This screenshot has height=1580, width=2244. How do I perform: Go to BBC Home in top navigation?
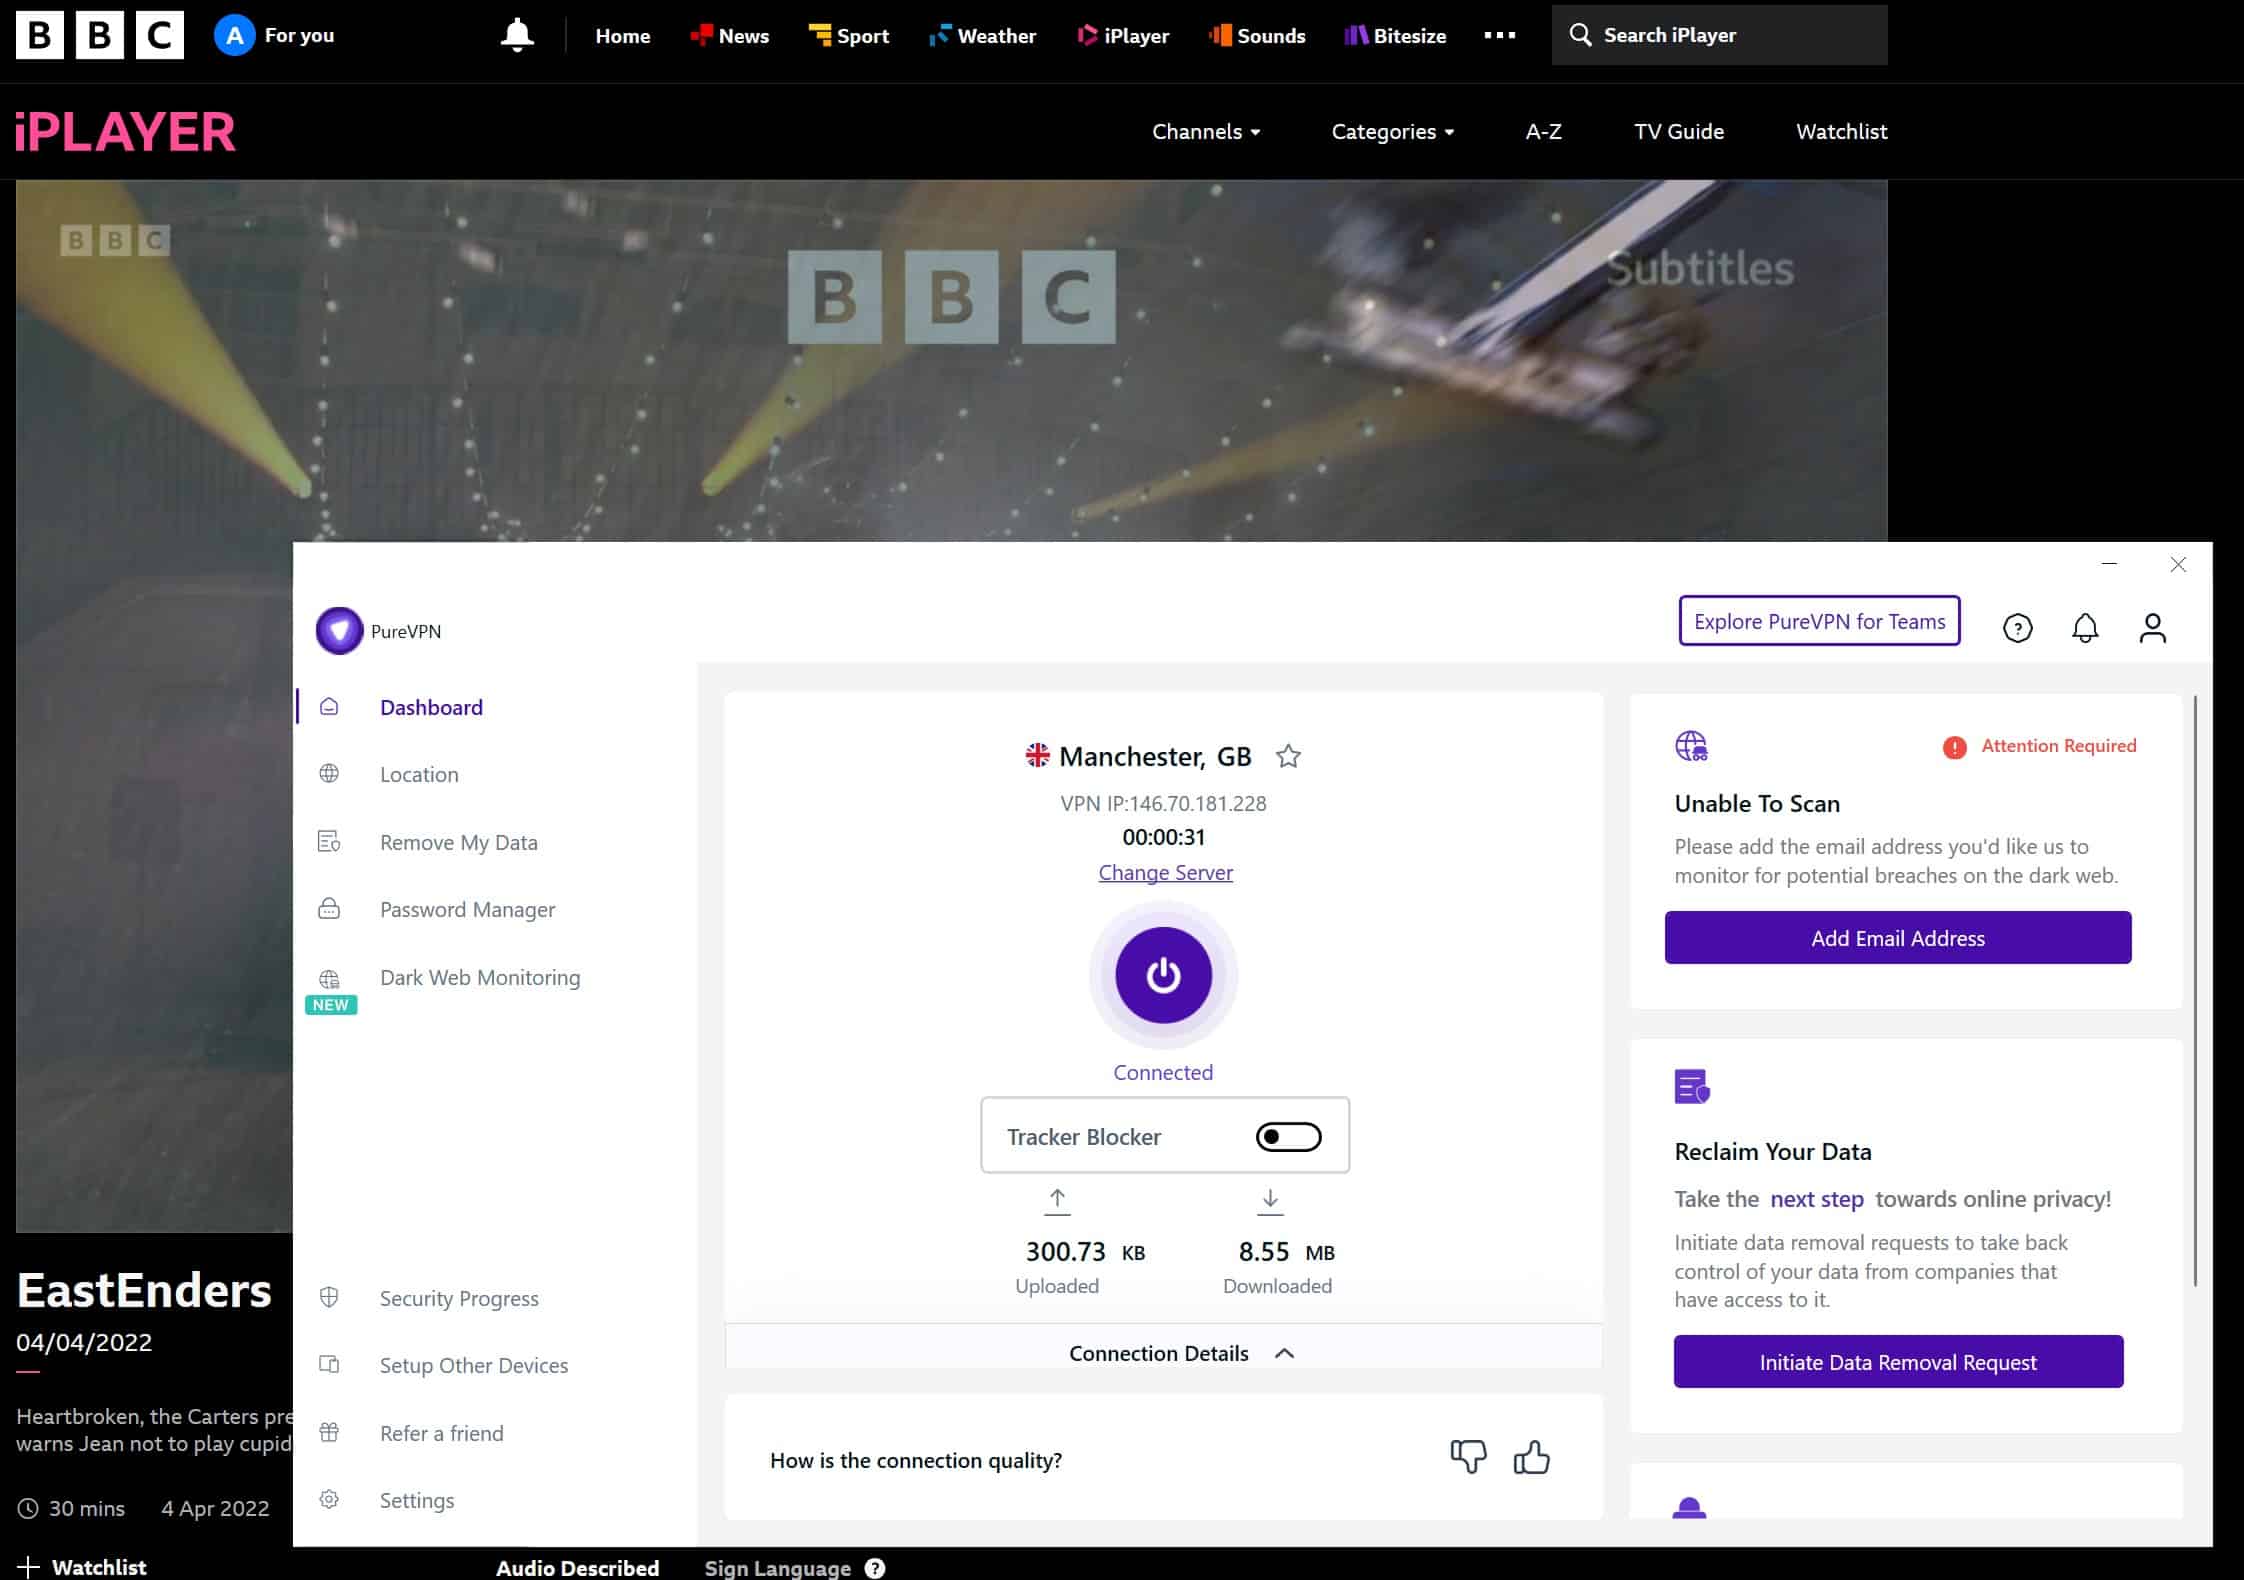pyautogui.click(x=623, y=36)
